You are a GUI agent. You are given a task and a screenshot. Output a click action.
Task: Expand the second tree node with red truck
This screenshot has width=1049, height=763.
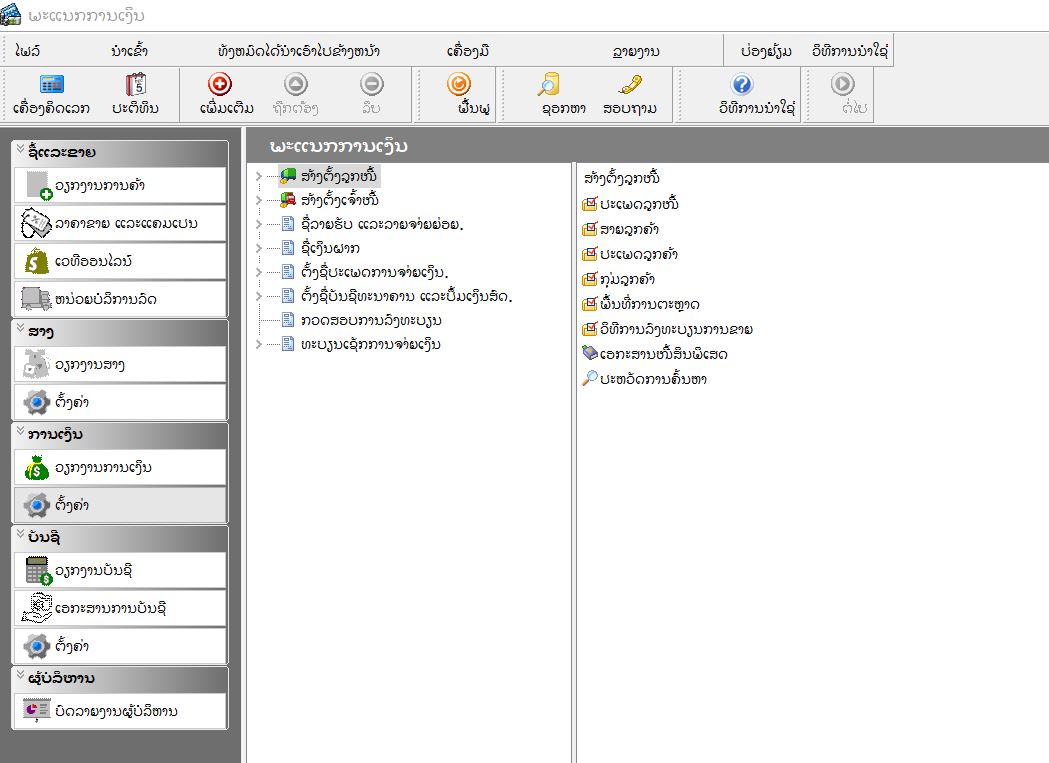259,200
